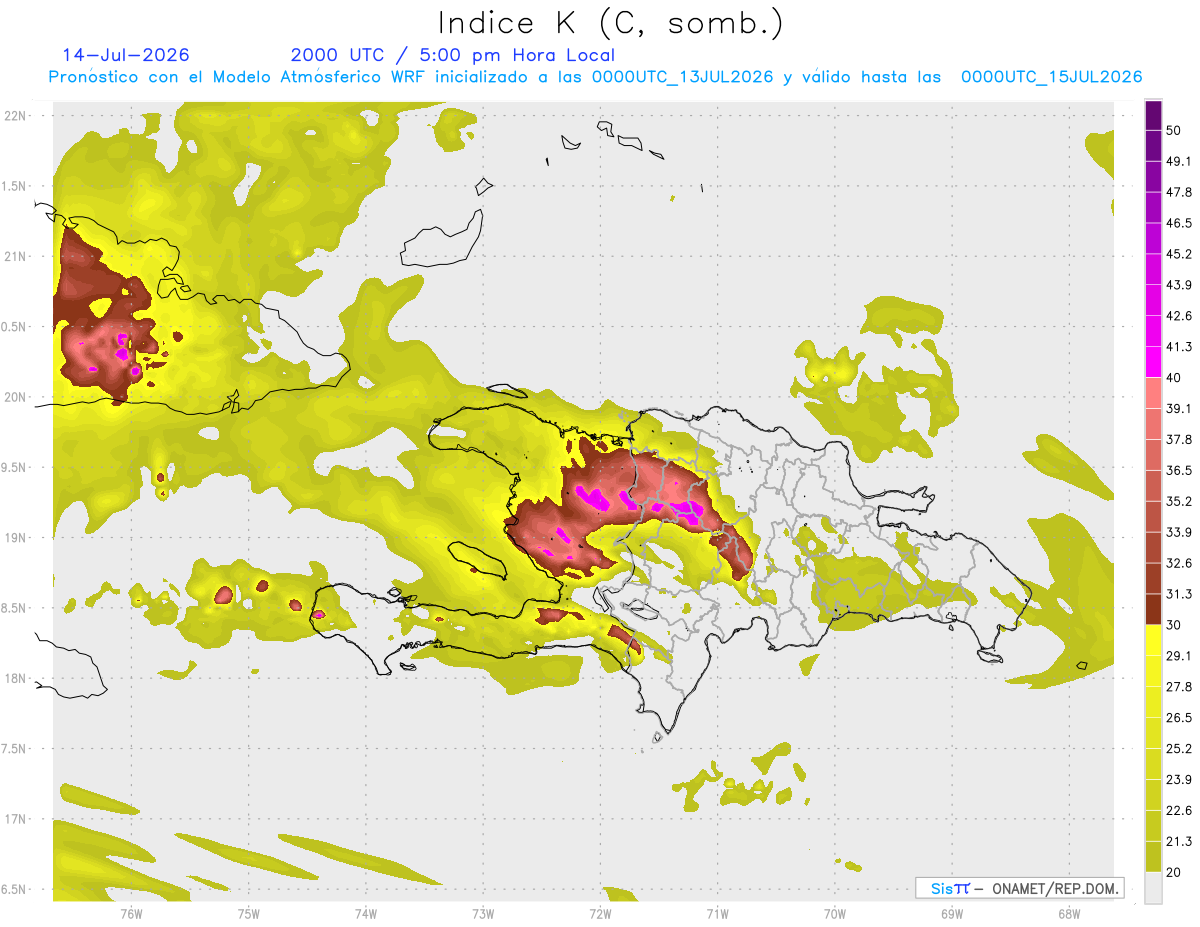Click the color scale label "47.8"

pyautogui.click(x=1179, y=193)
